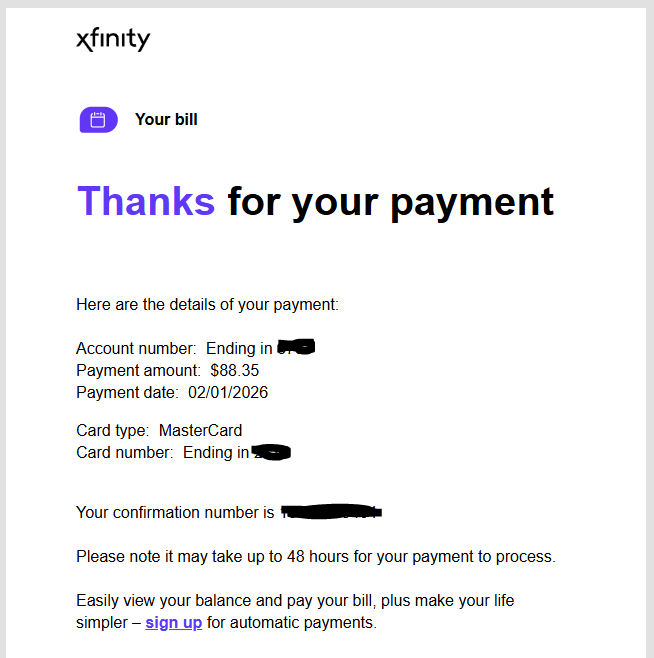
Task: Click 'Easily view your balance' sentence
Action: (x=294, y=601)
